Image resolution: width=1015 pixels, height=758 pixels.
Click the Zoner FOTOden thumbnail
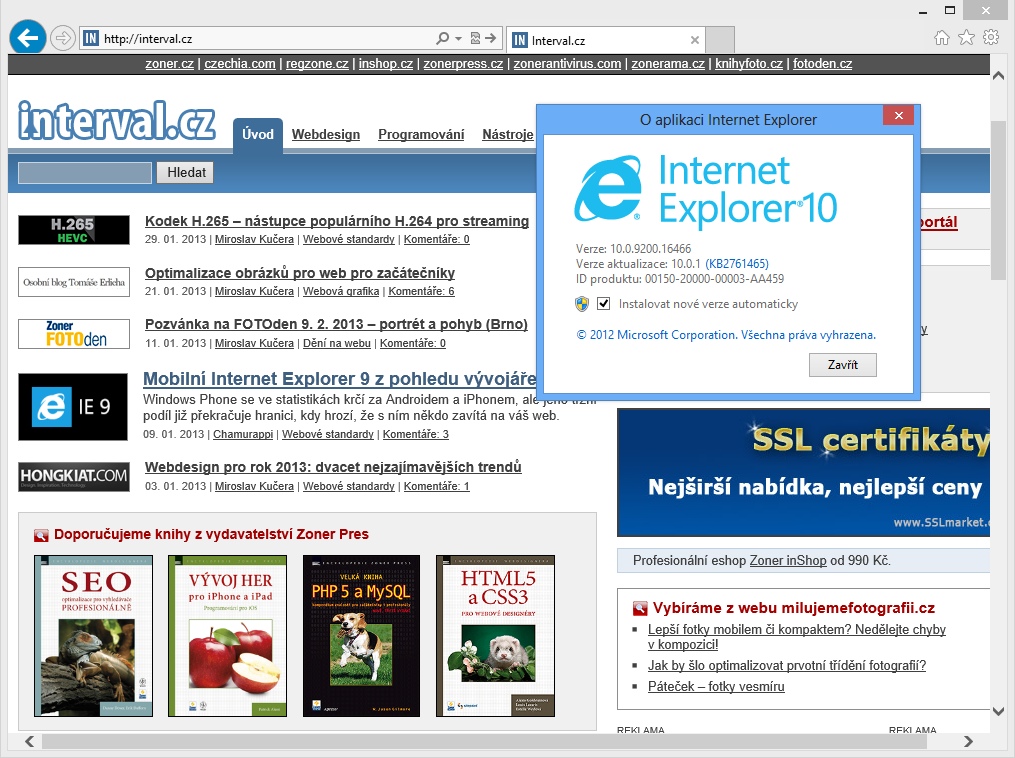click(74, 334)
